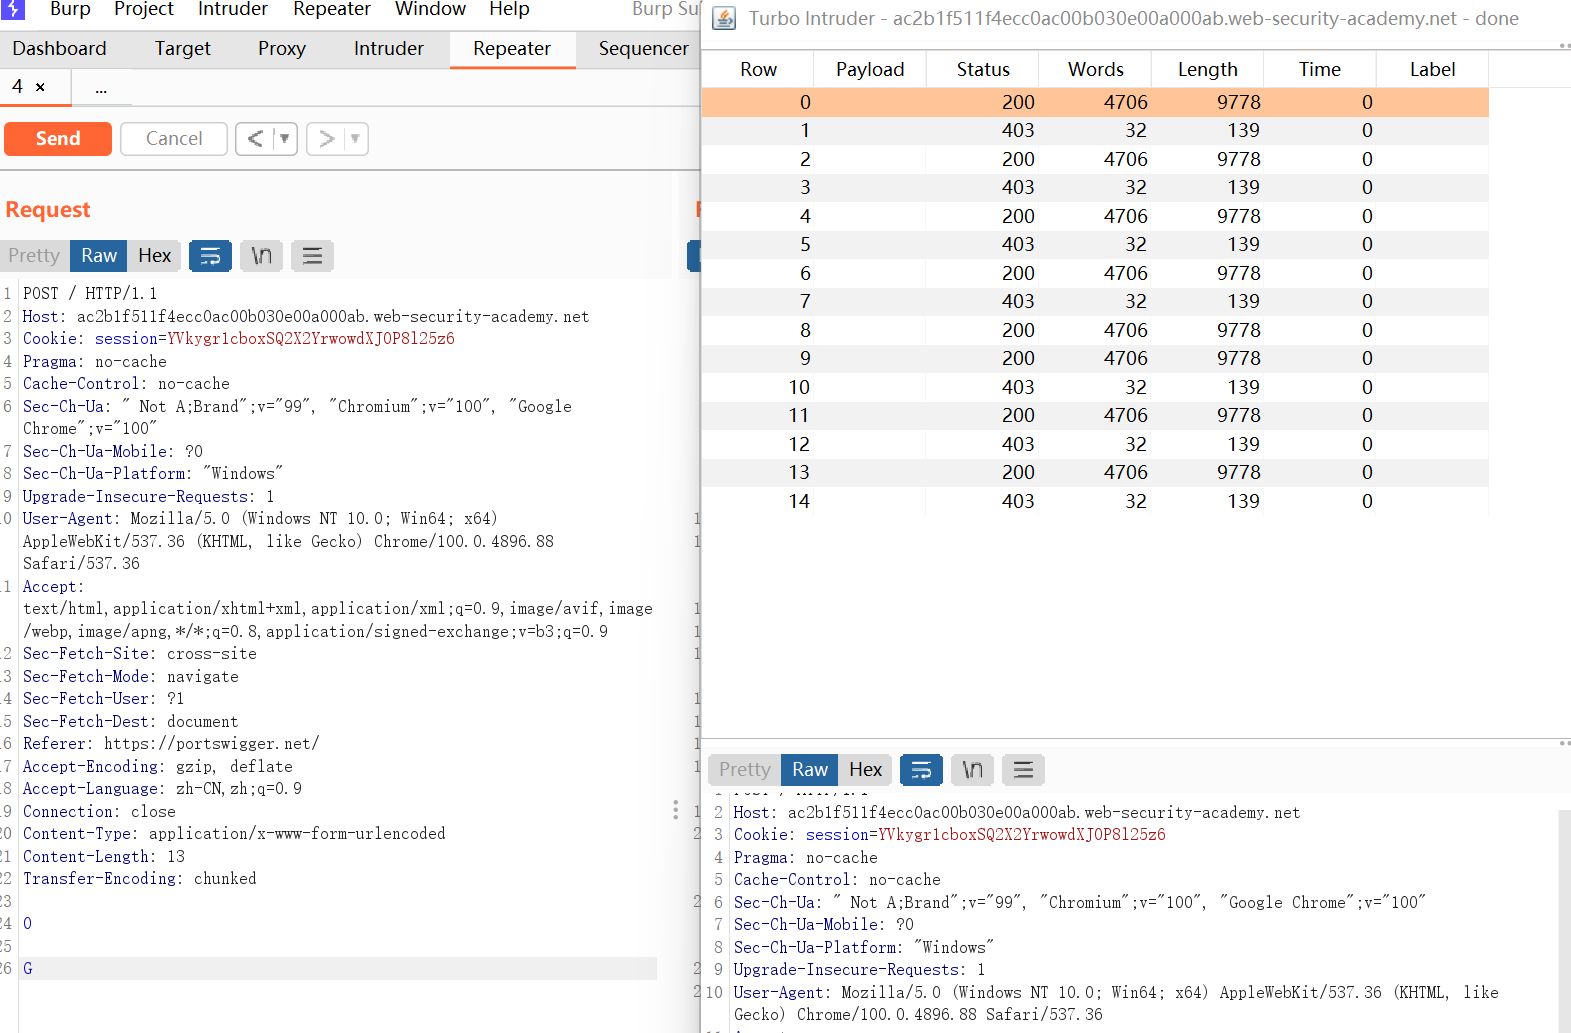Select result row 14 in Turbo Intruder table
The image size is (1571, 1033).
1095,501
